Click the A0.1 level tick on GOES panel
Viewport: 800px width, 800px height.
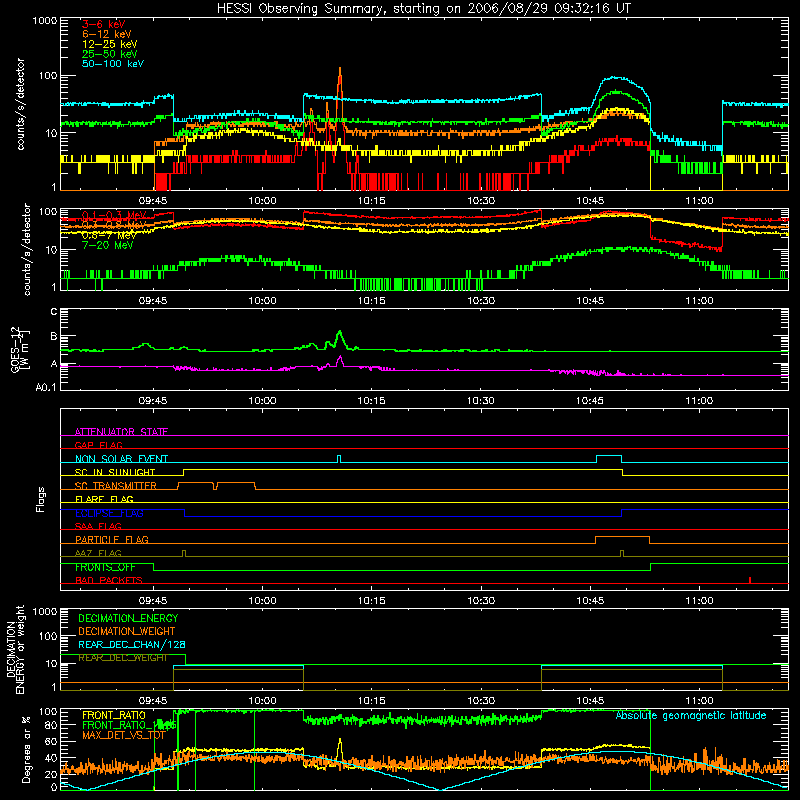click(46, 387)
